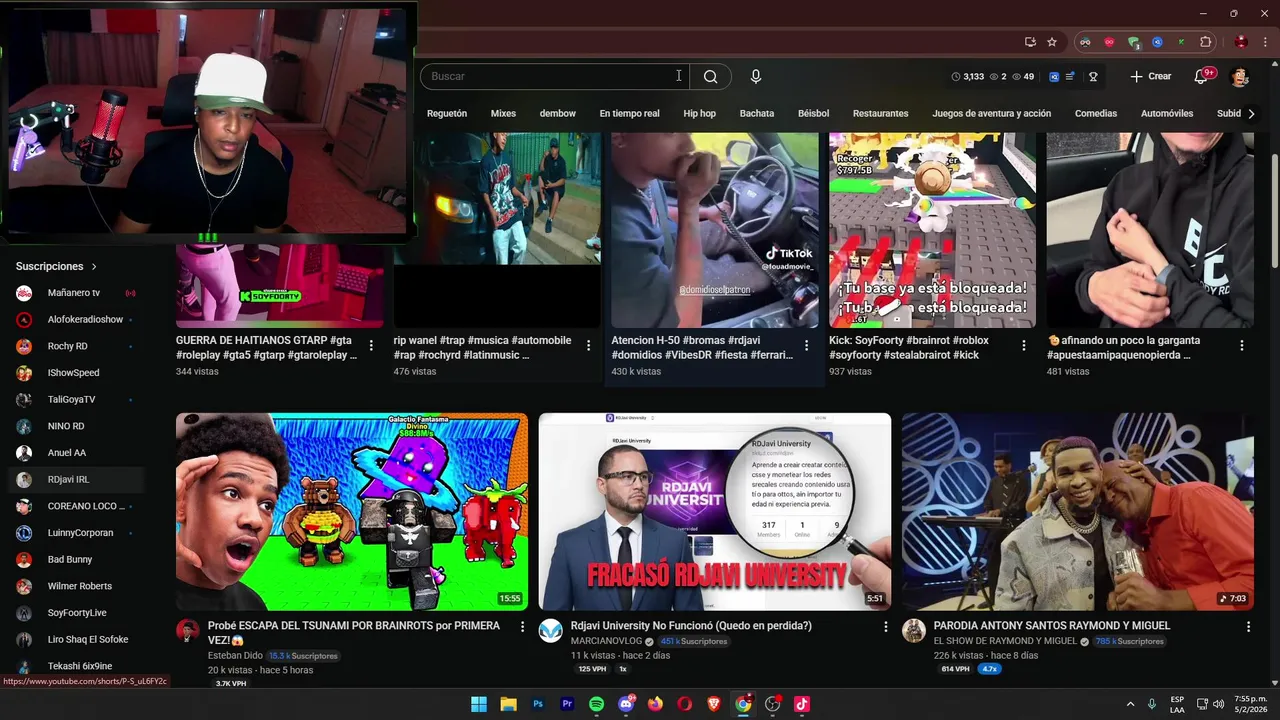Screen dimensions: 1280x720
Task: Select the En tiempo real chip
Action: coord(629,114)
